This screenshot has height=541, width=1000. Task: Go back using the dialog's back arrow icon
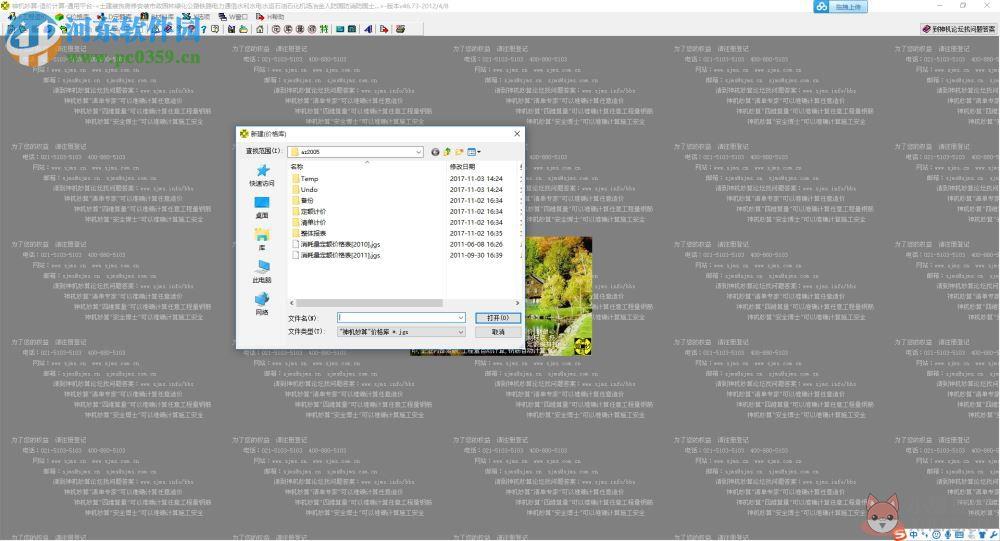point(435,152)
